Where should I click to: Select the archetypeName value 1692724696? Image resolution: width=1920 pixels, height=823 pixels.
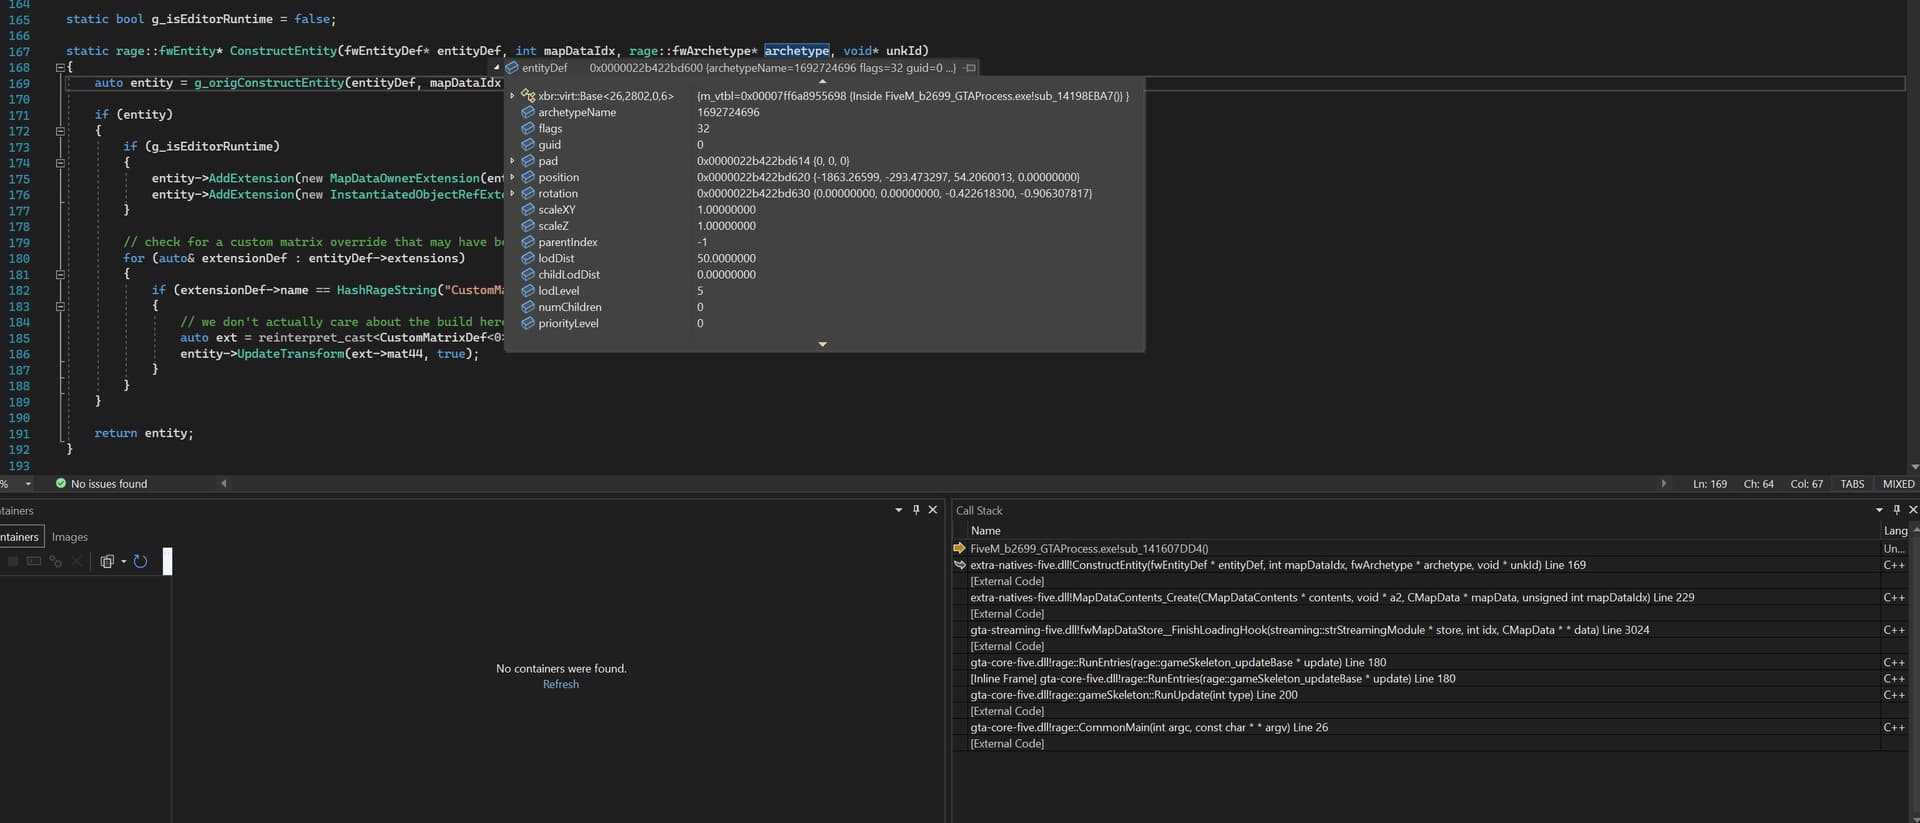click(x=728, y=112)
